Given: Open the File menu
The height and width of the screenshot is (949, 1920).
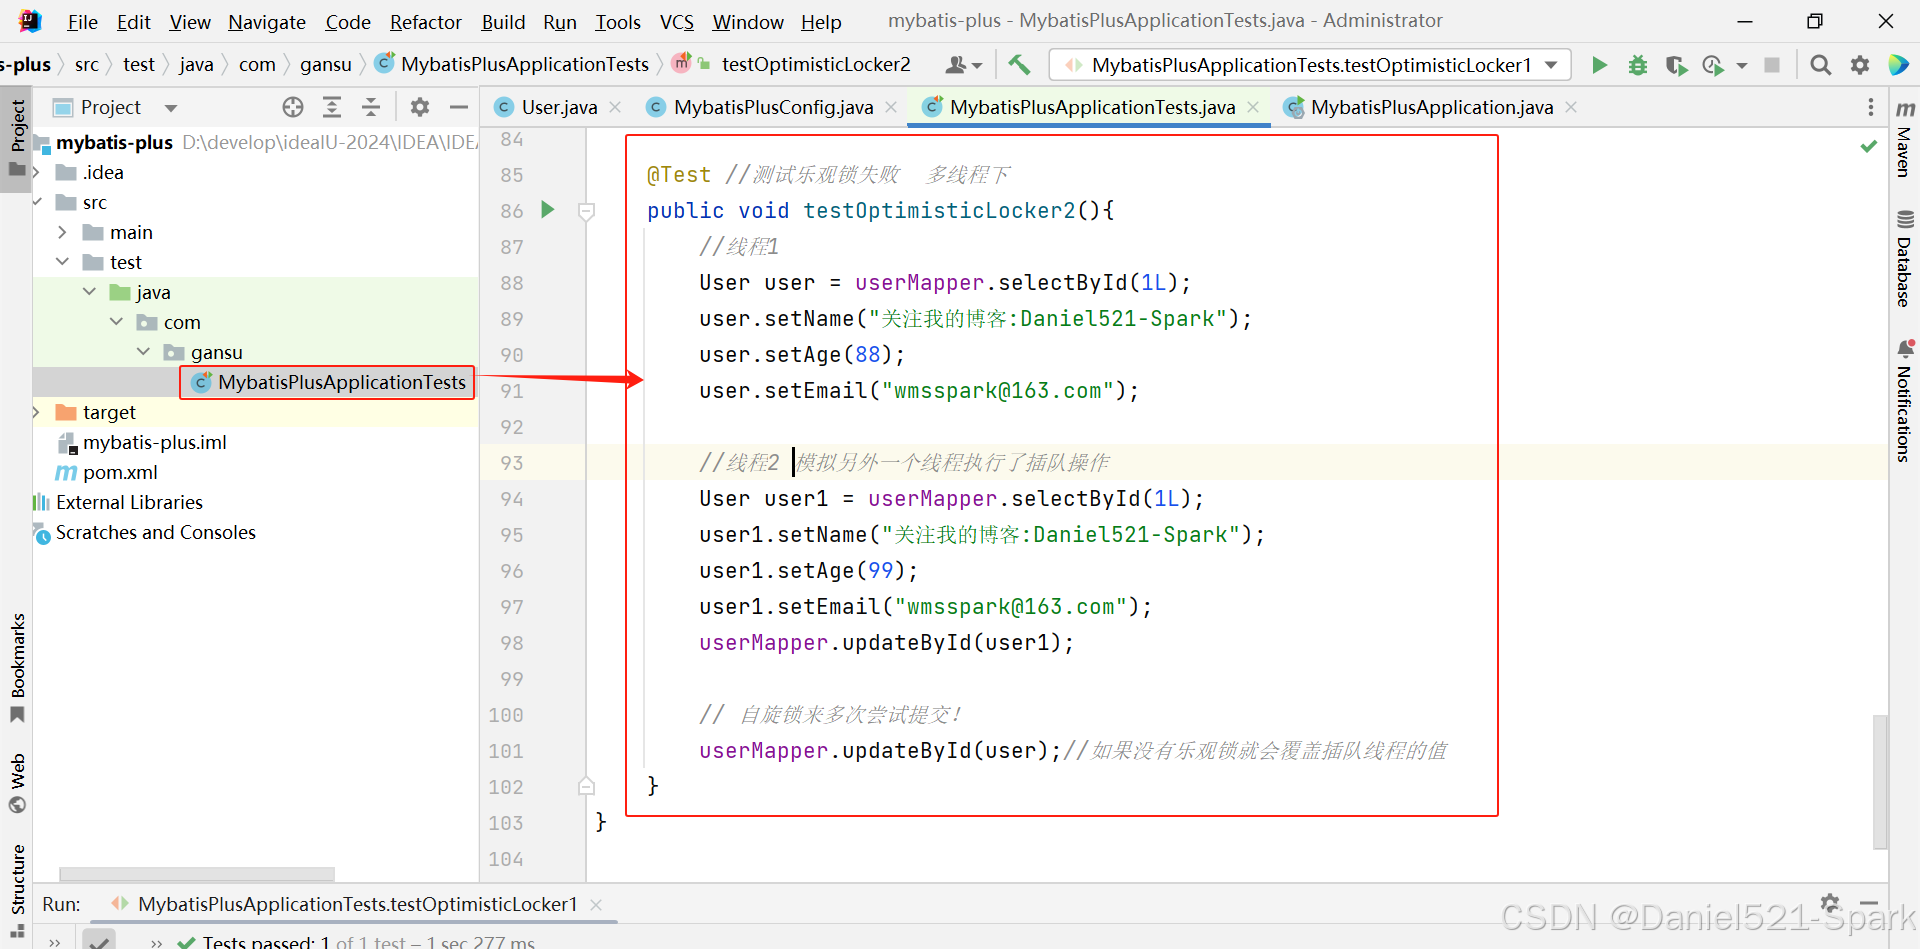Looking at the screenshot, I should pyautogui.click(x=82, y=22).
